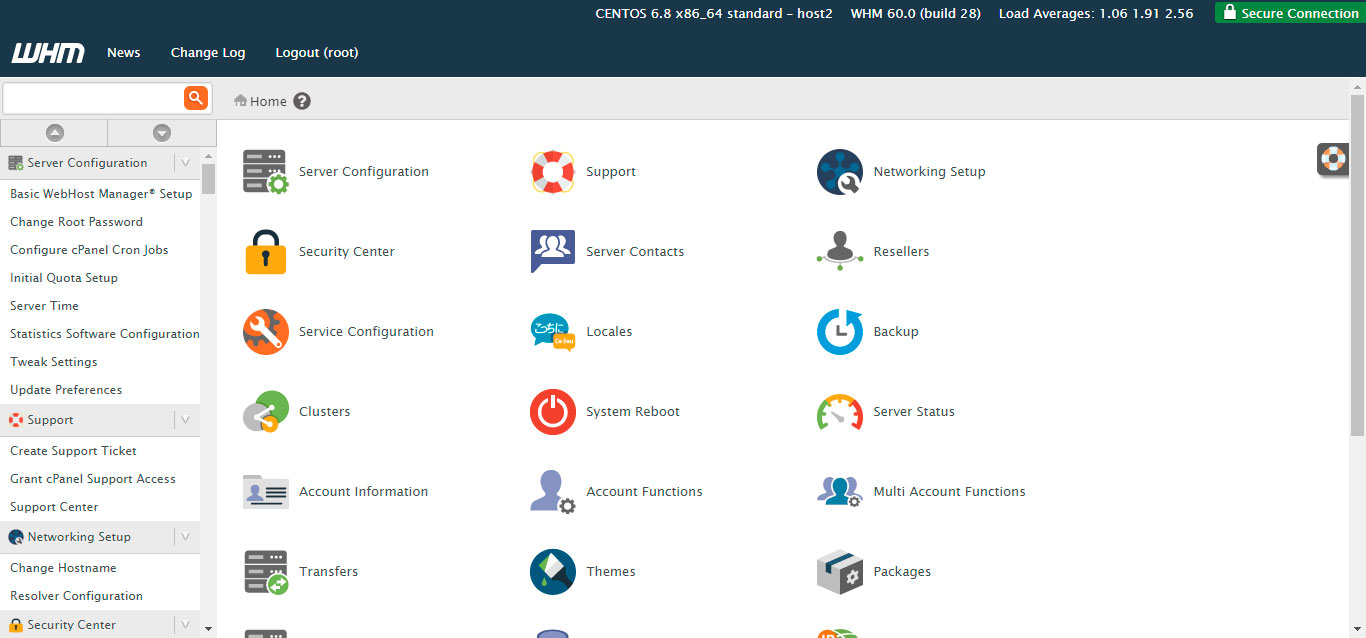Open the Networking Setup wrench icon
The width and height of the screenshot is (1366, 638).
840,172
